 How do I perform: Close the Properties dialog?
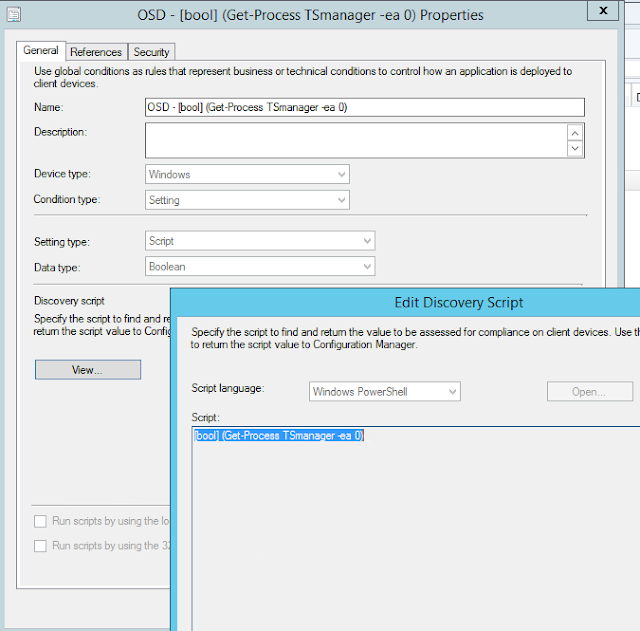tap(603, 10)
